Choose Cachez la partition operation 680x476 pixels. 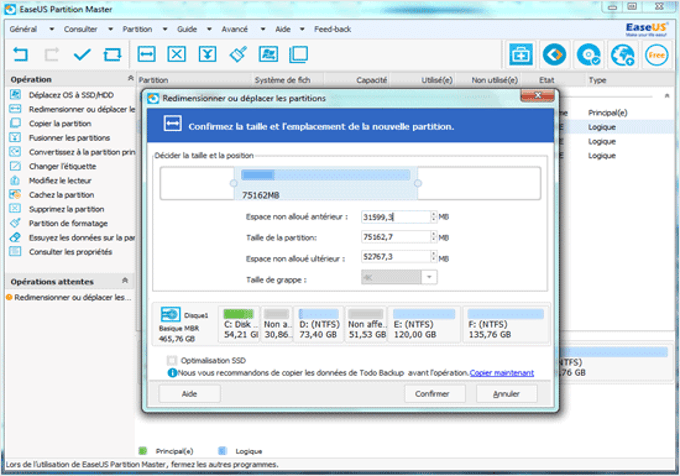(61, 195)
